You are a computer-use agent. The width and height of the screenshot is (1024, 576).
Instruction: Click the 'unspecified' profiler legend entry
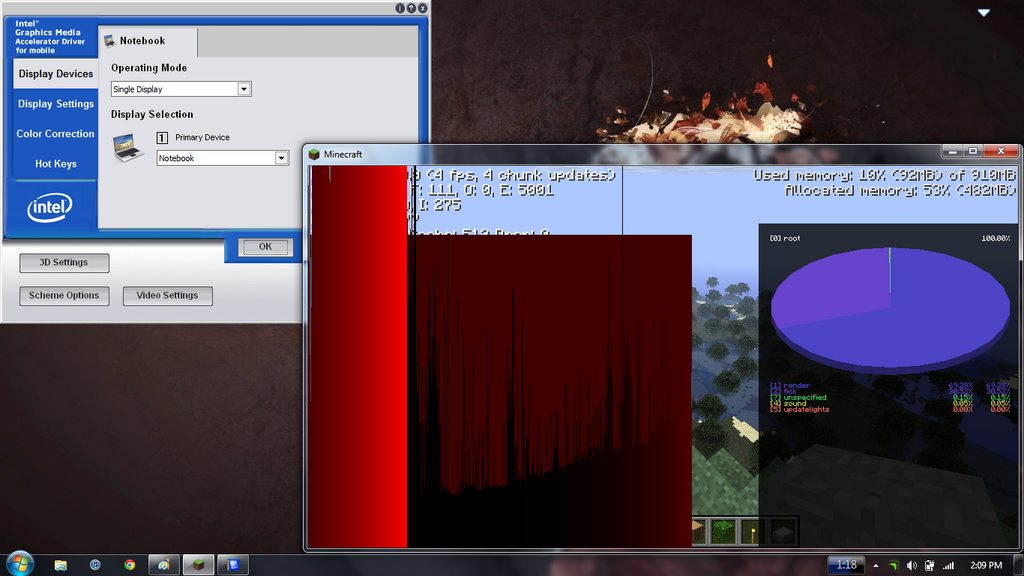[x=798, y=397]
